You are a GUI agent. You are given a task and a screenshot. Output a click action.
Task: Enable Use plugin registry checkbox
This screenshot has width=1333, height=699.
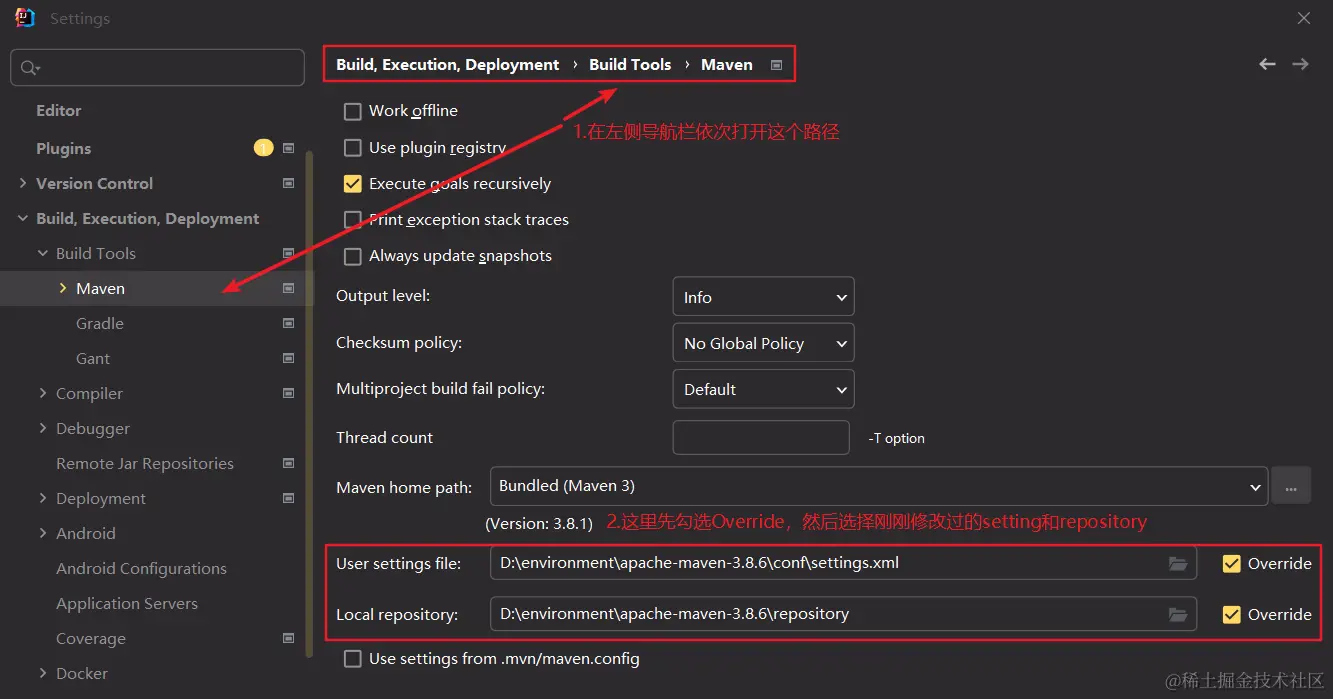[x=352, y=148]
